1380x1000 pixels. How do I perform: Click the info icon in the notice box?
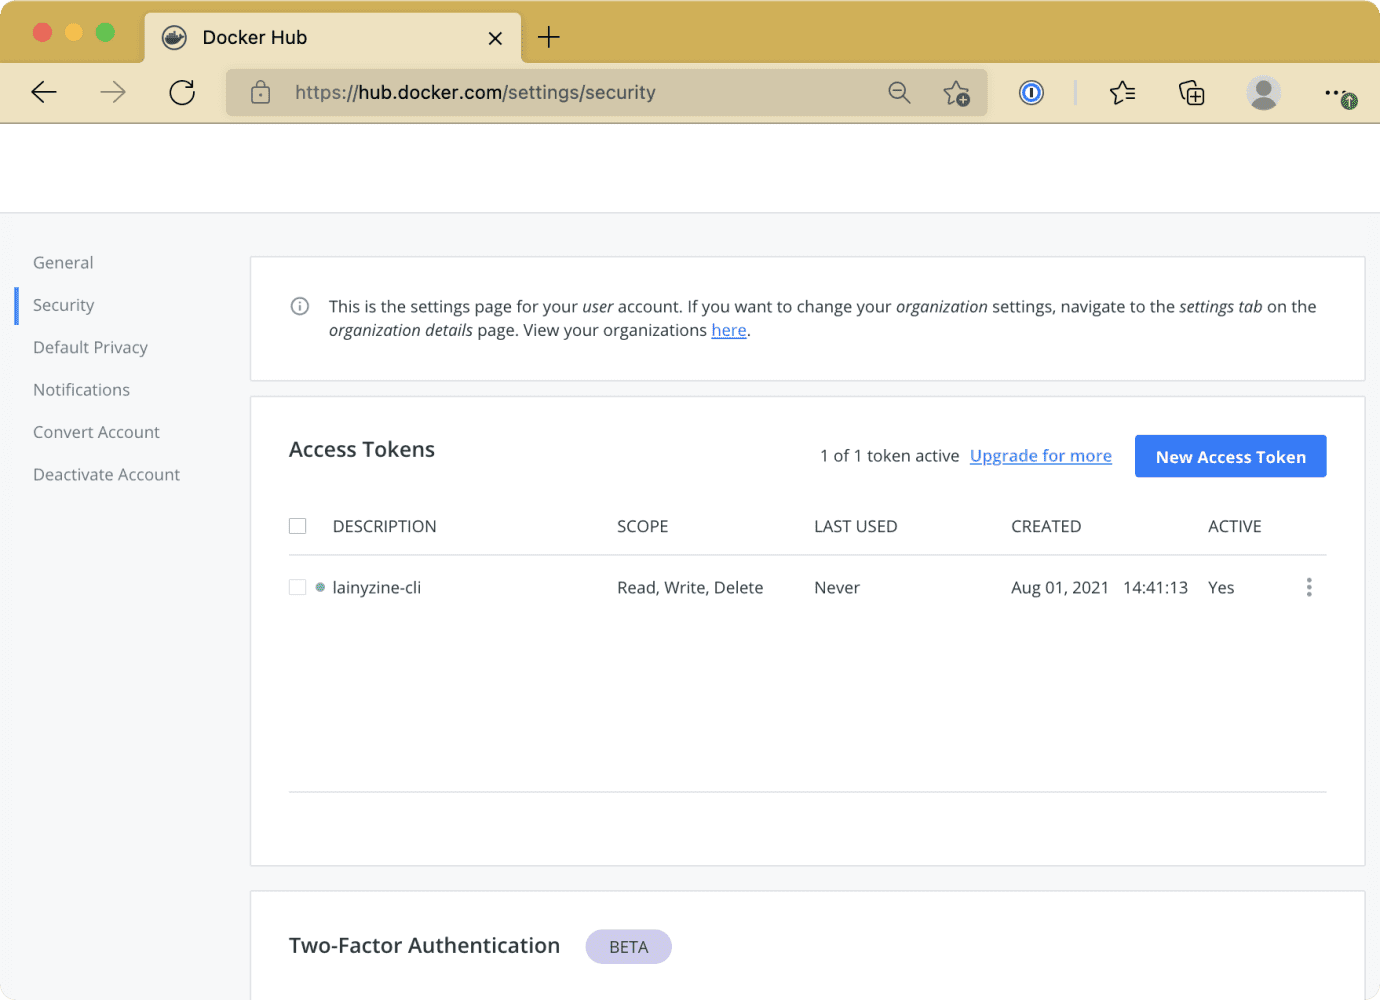click(x=300, y=306)
